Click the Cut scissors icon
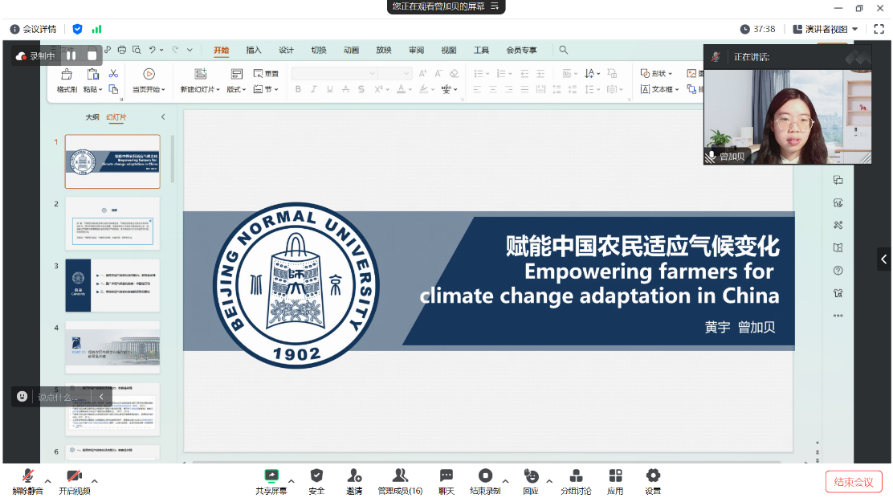893x502 pixels. 113,74
